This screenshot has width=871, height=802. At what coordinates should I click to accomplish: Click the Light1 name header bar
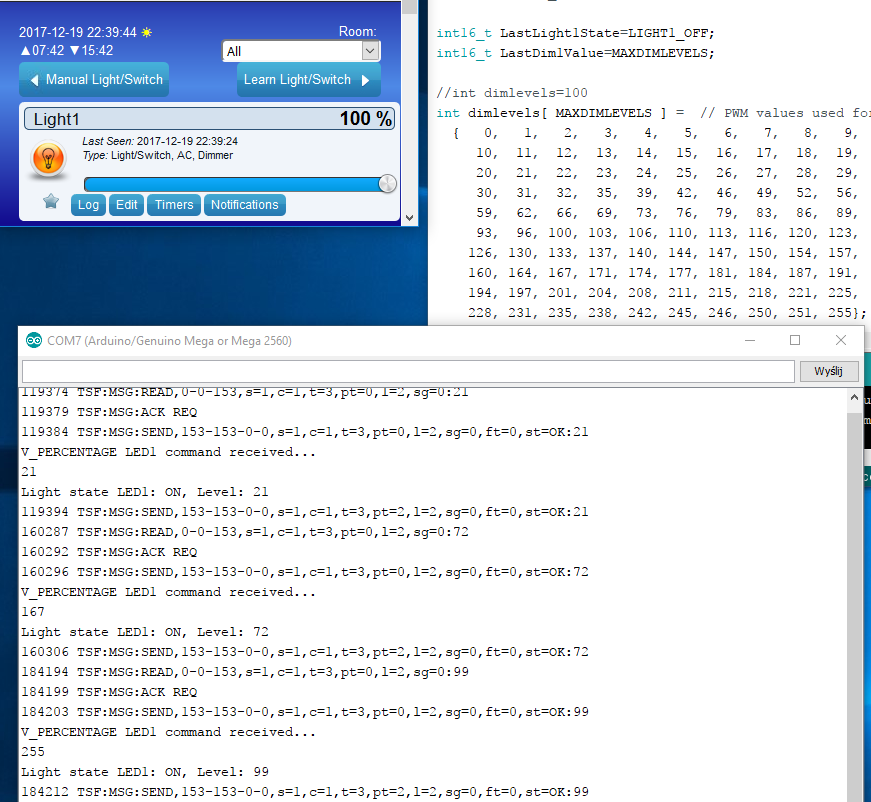[209, 119]
